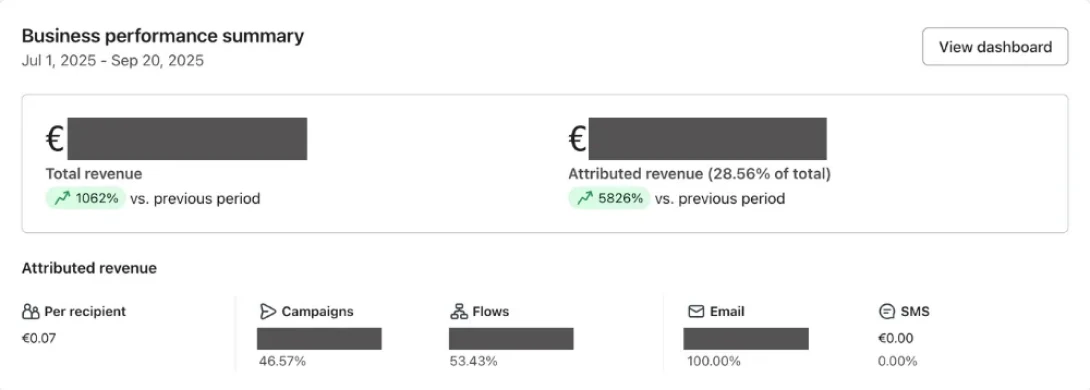Click the Attributed revenue section label
The image size is (1090, 390).
tap(89, 268)
